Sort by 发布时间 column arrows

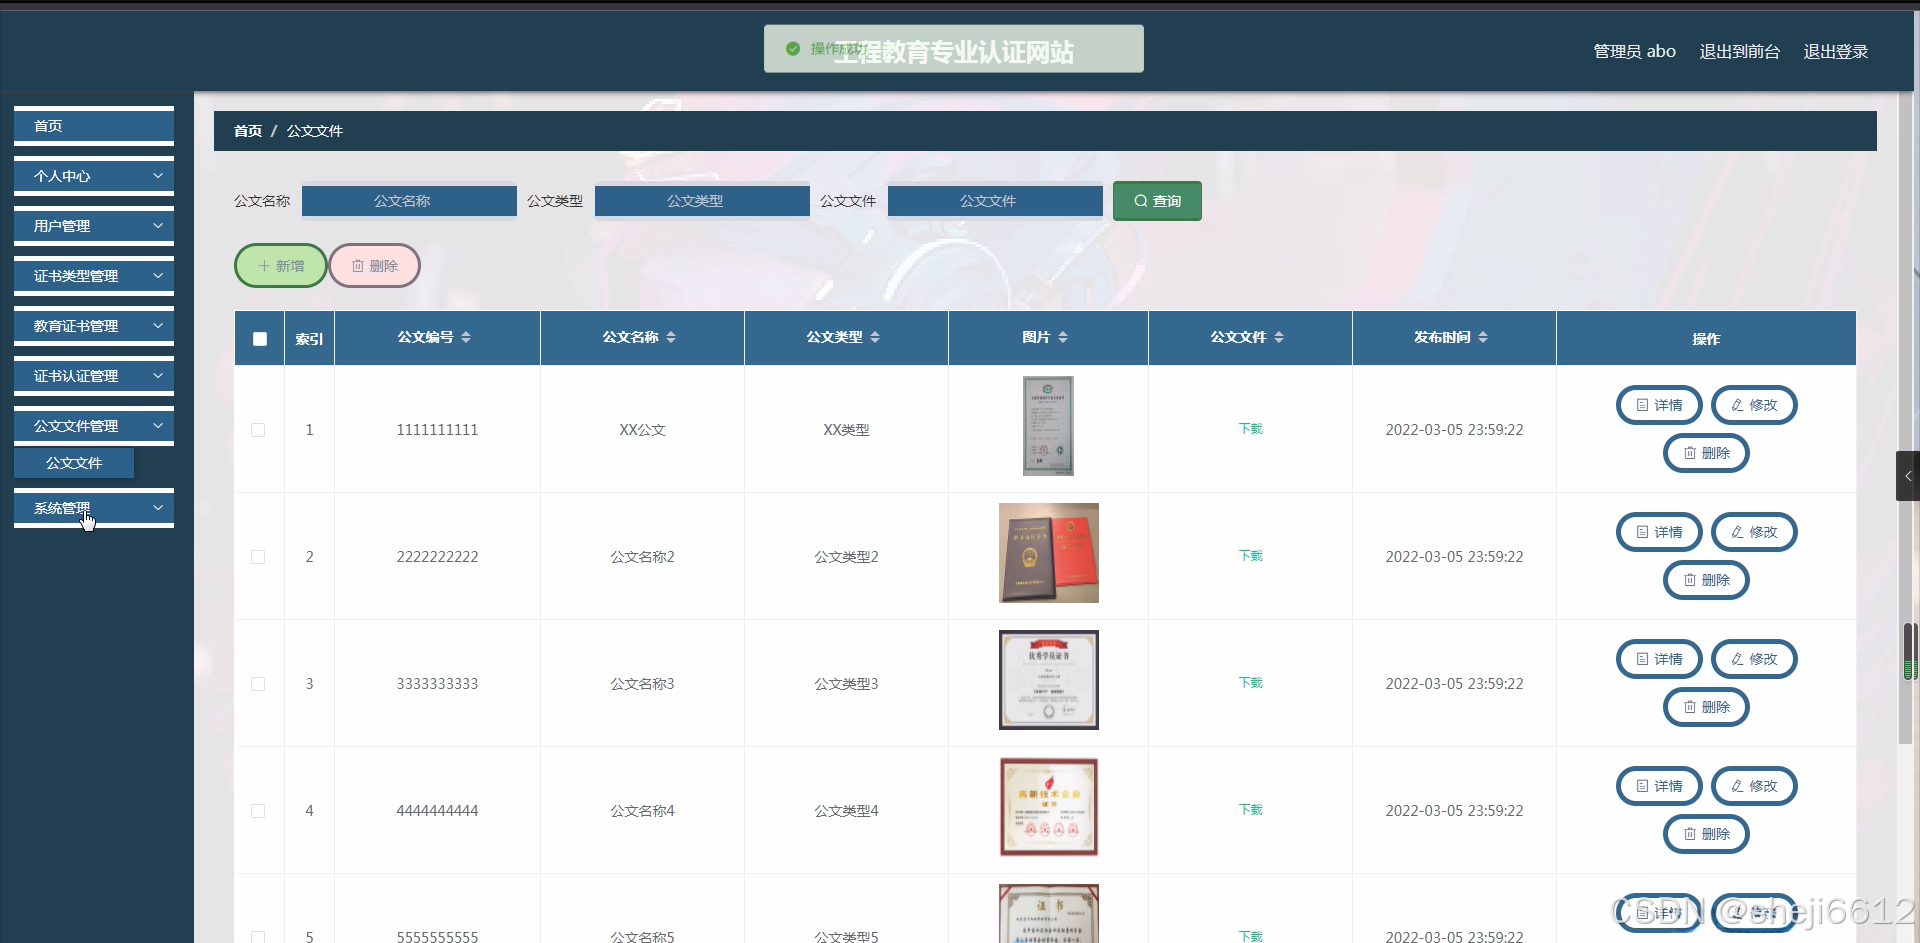[1483, 337]
